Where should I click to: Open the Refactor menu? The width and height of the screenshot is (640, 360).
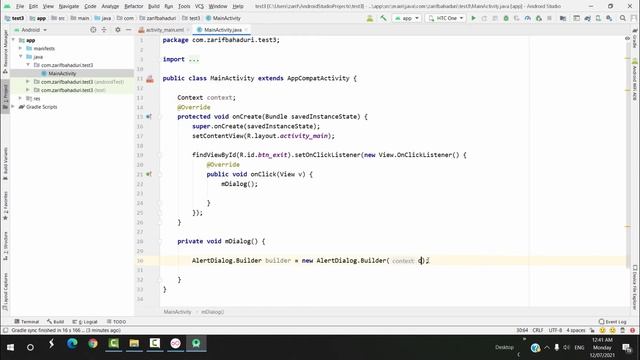133,6
